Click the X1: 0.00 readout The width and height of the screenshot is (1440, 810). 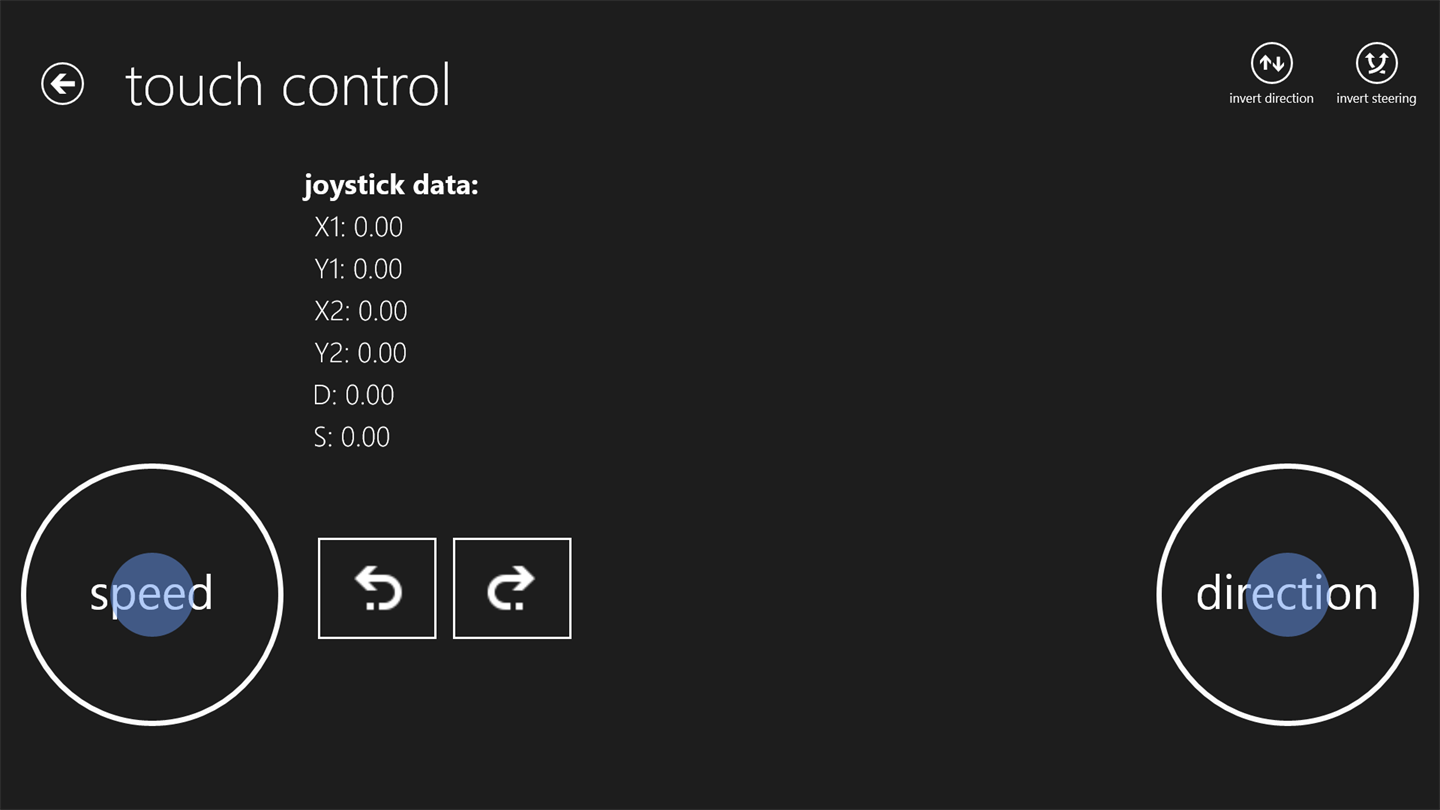[x=358, y=227]
